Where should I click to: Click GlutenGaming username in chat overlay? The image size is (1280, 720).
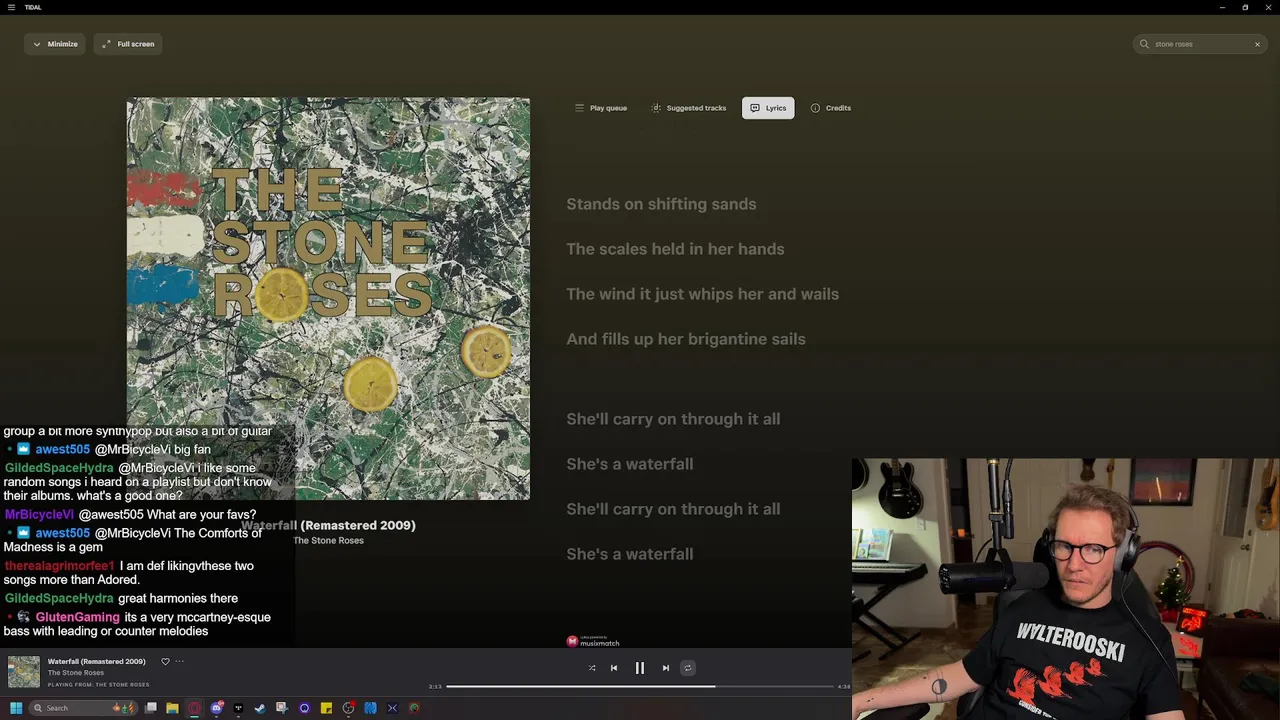click(77, 618)
